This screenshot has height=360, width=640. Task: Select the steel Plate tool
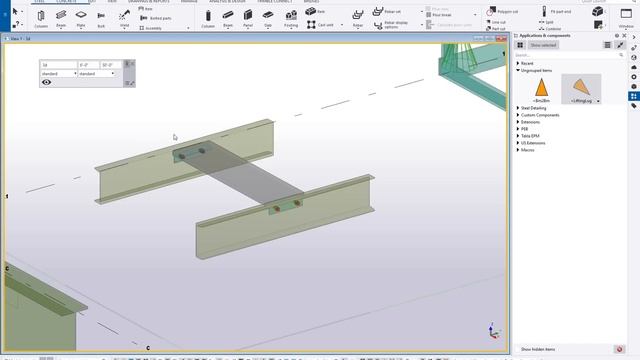pyautogui.click(x=81, y=19)
